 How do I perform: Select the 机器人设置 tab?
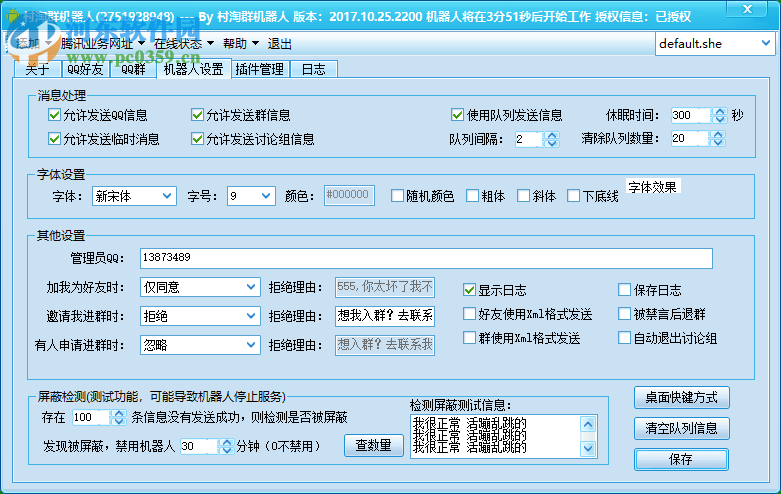[x=194, y=69]
